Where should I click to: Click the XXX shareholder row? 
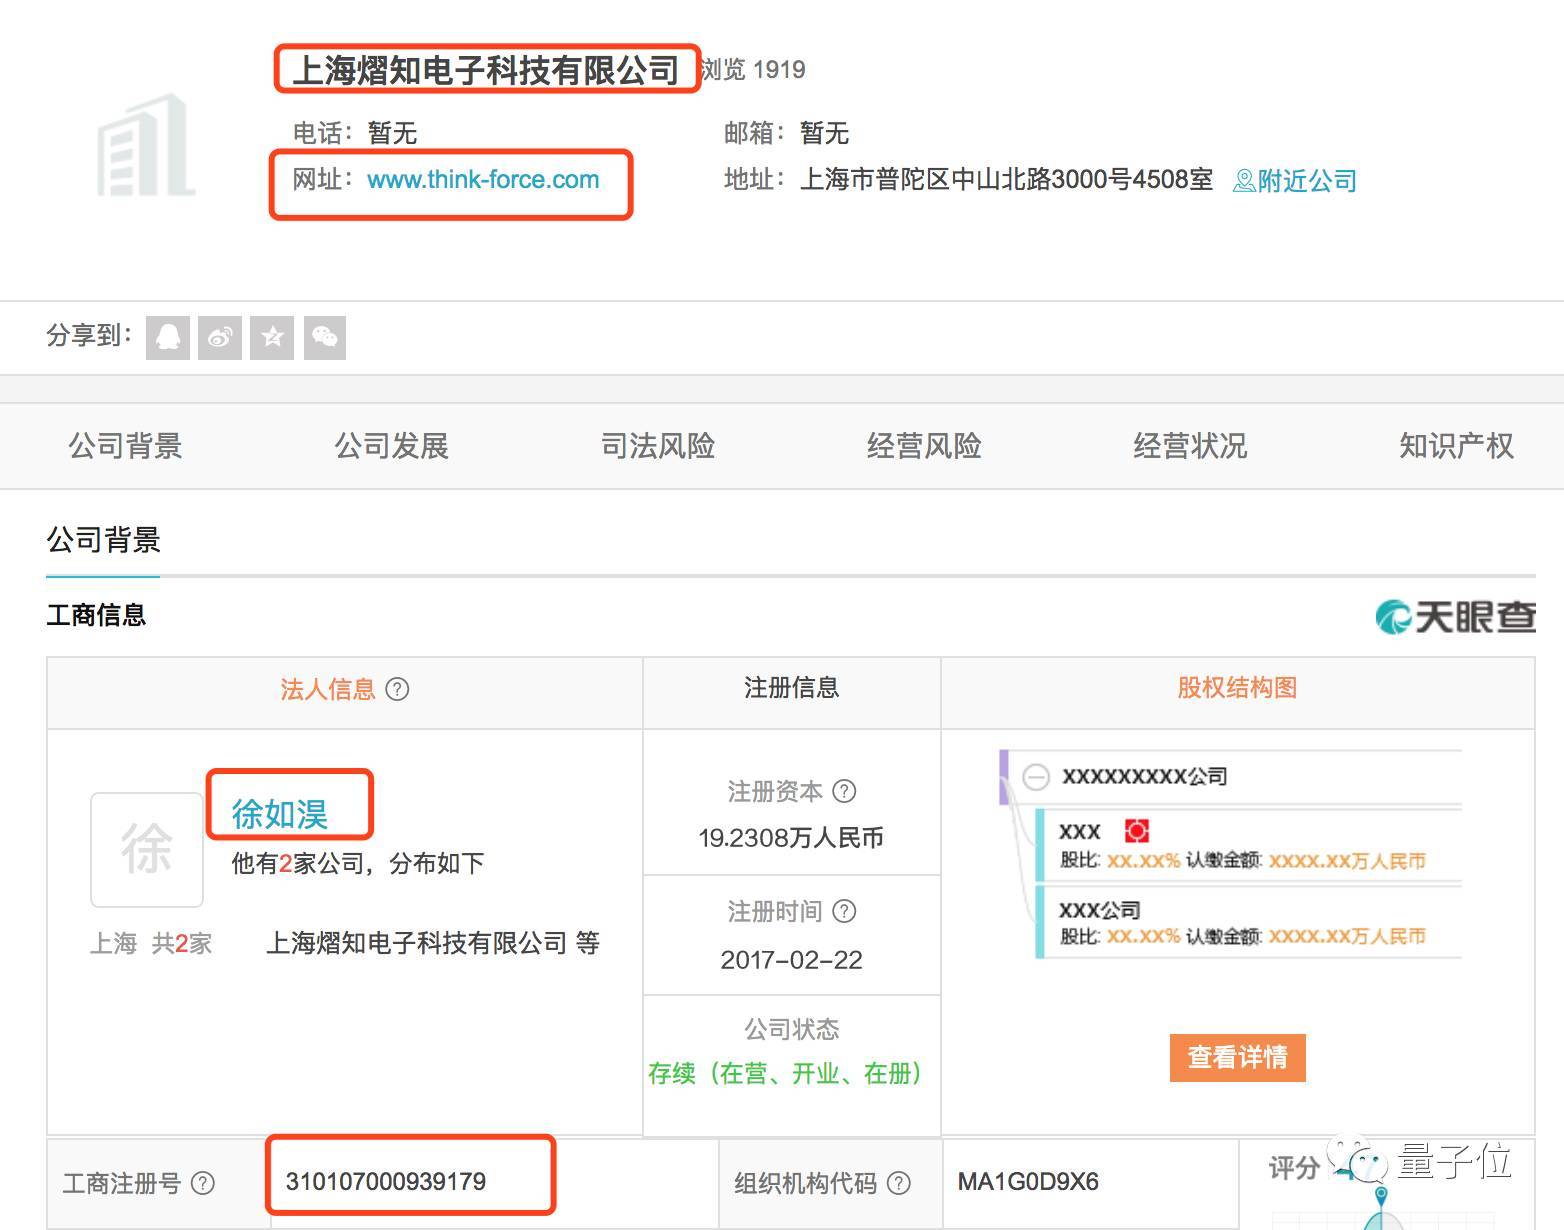coord(1250,845)
